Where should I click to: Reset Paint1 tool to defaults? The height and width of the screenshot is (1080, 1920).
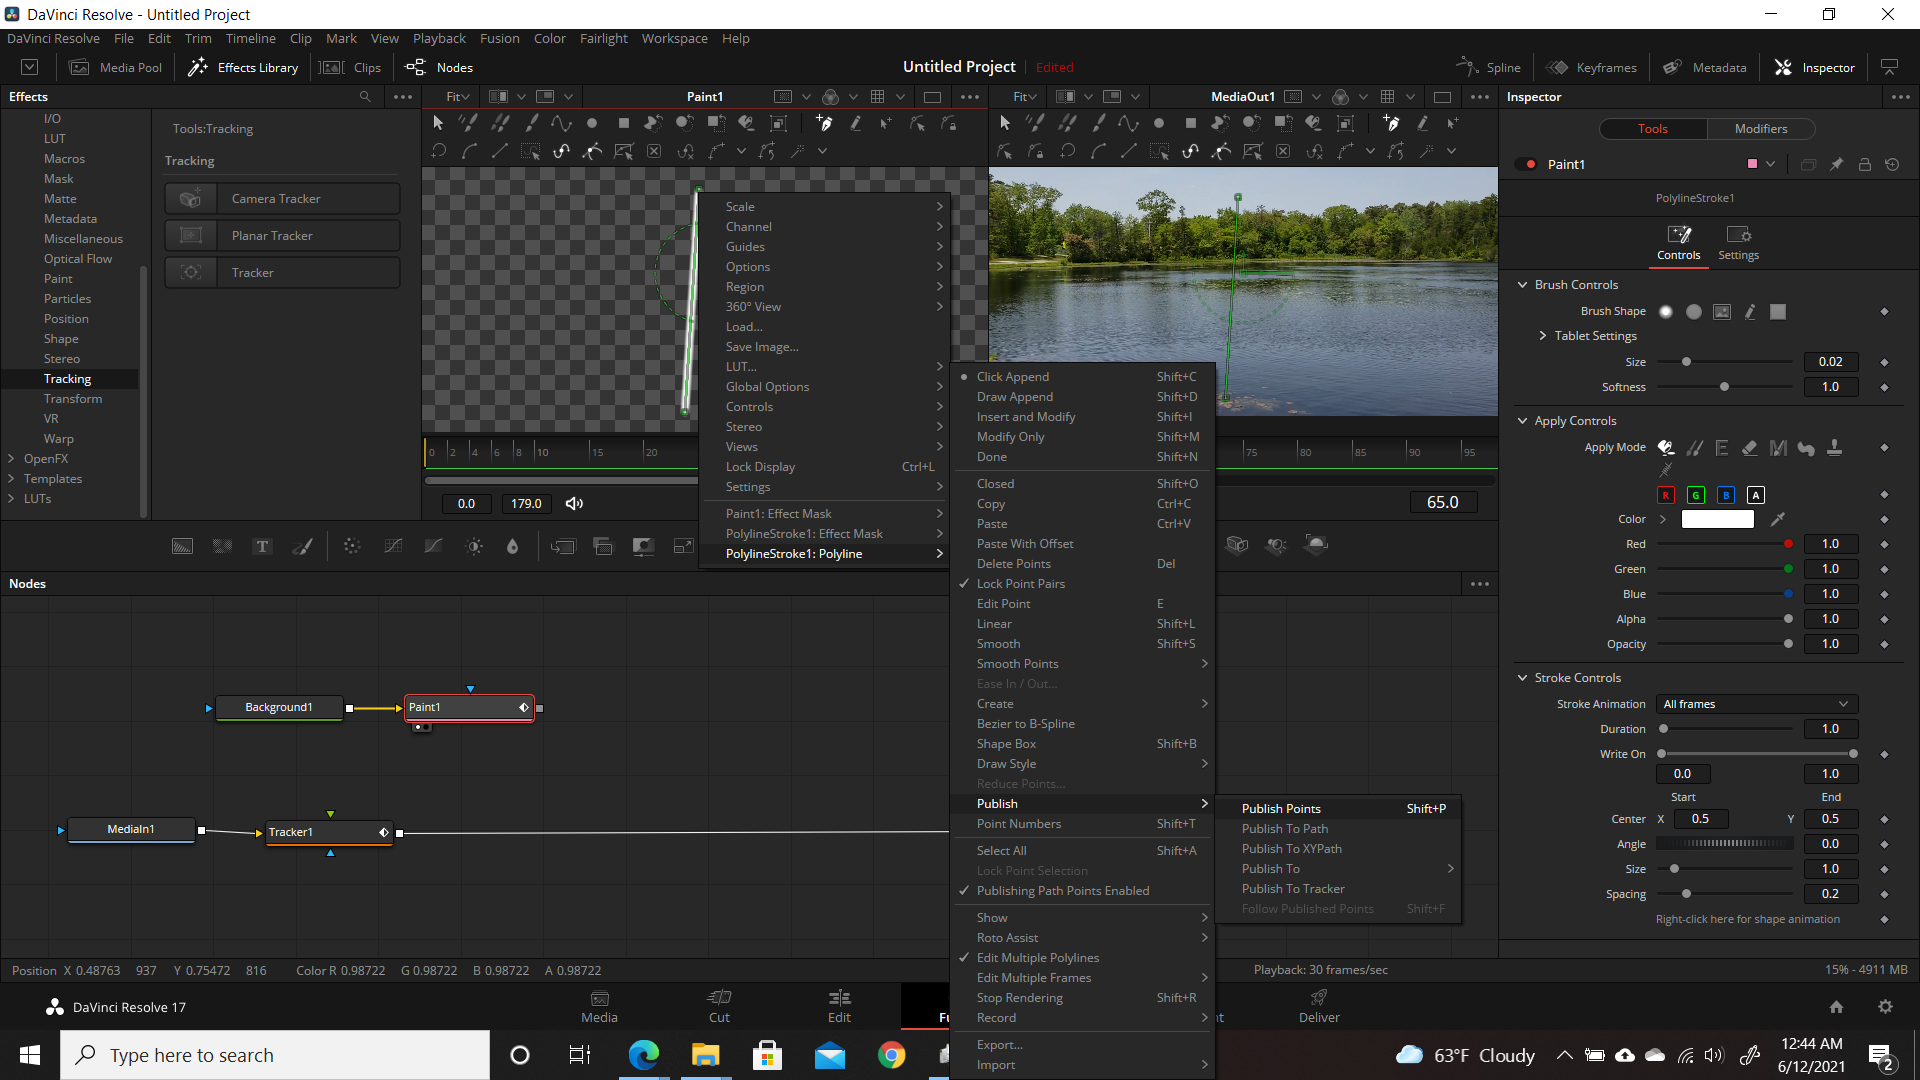pos(1892,165)
